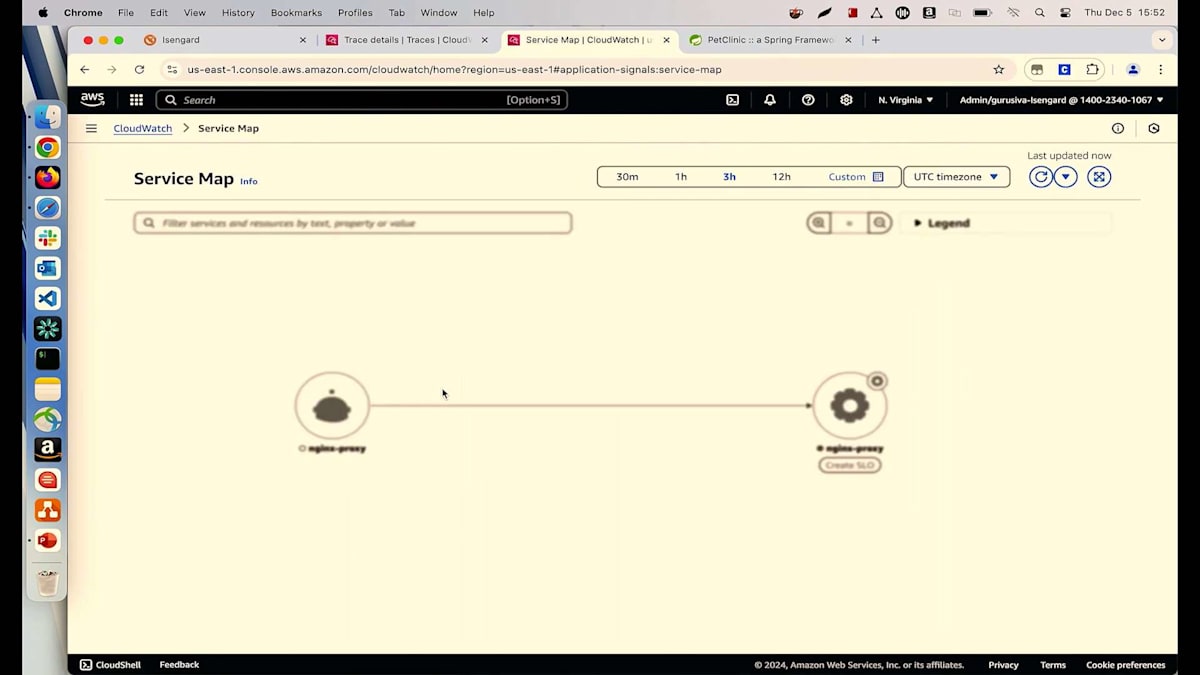Click the Create SLO button
The width and height of the screenshot is (1200, 675).
pyautogui.click(x=850, y=465)
